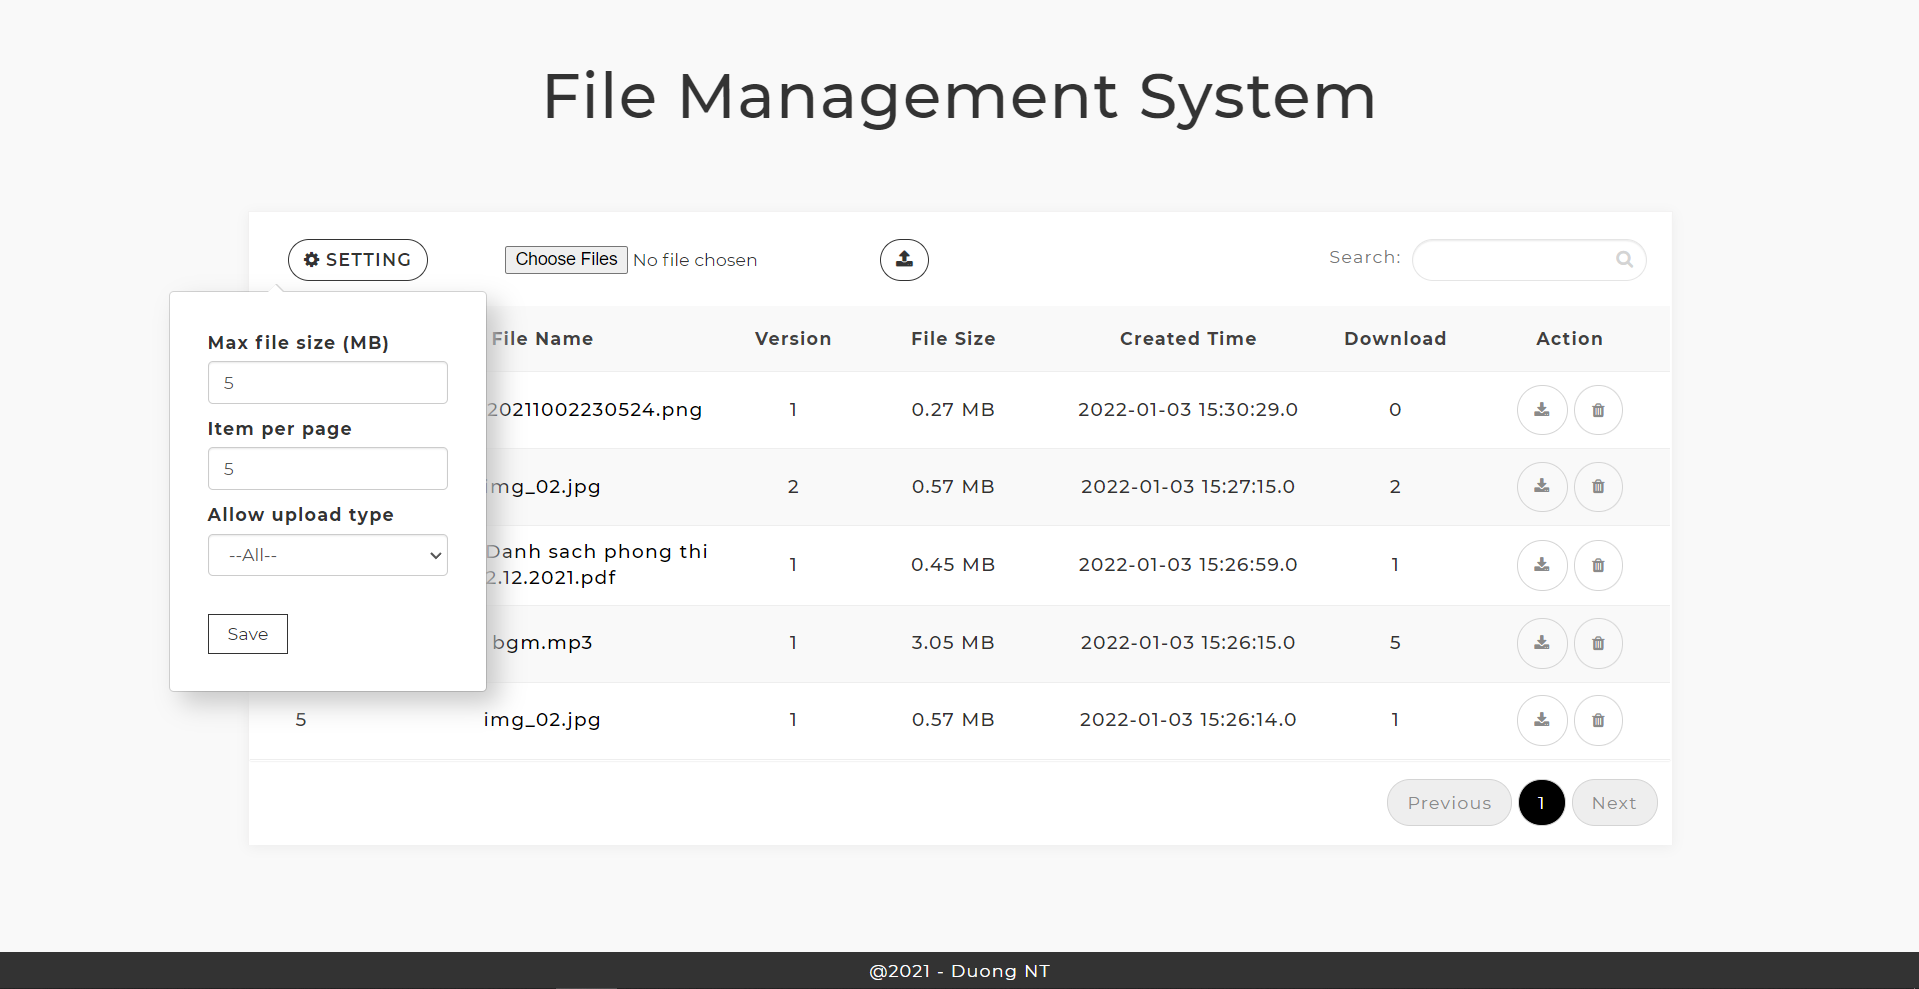The height and width of the screenshot is (989, 1919).
Task: Click the Previous pagination button
Action: click(x=1448, y=802)
